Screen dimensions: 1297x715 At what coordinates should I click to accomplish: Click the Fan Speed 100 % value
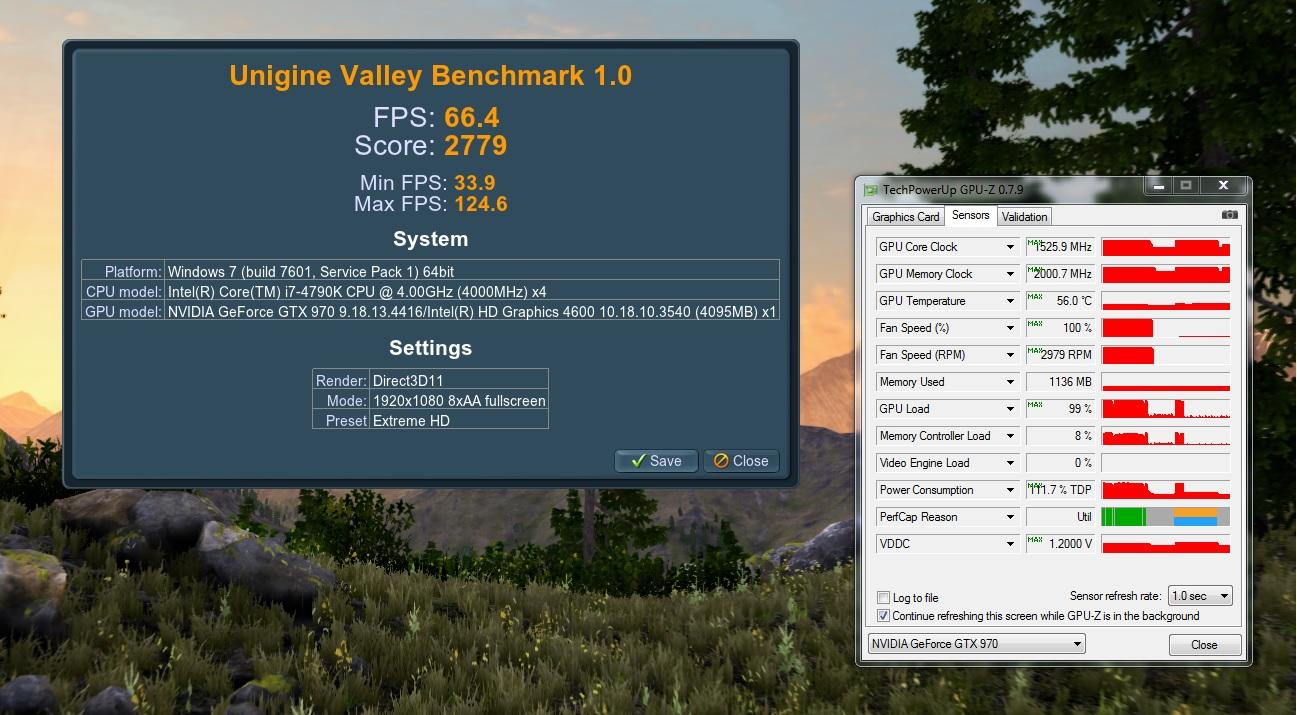pyautogui.click(x=1061, y=328)
